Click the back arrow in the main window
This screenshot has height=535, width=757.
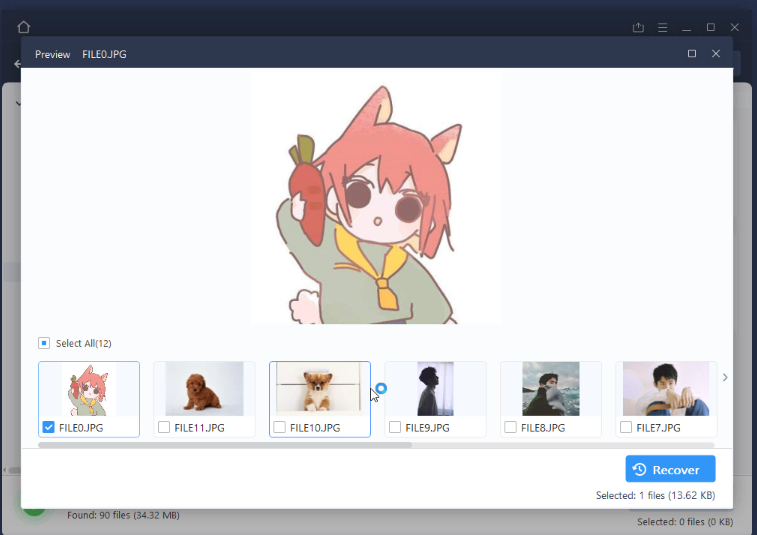tap(17, 64)
